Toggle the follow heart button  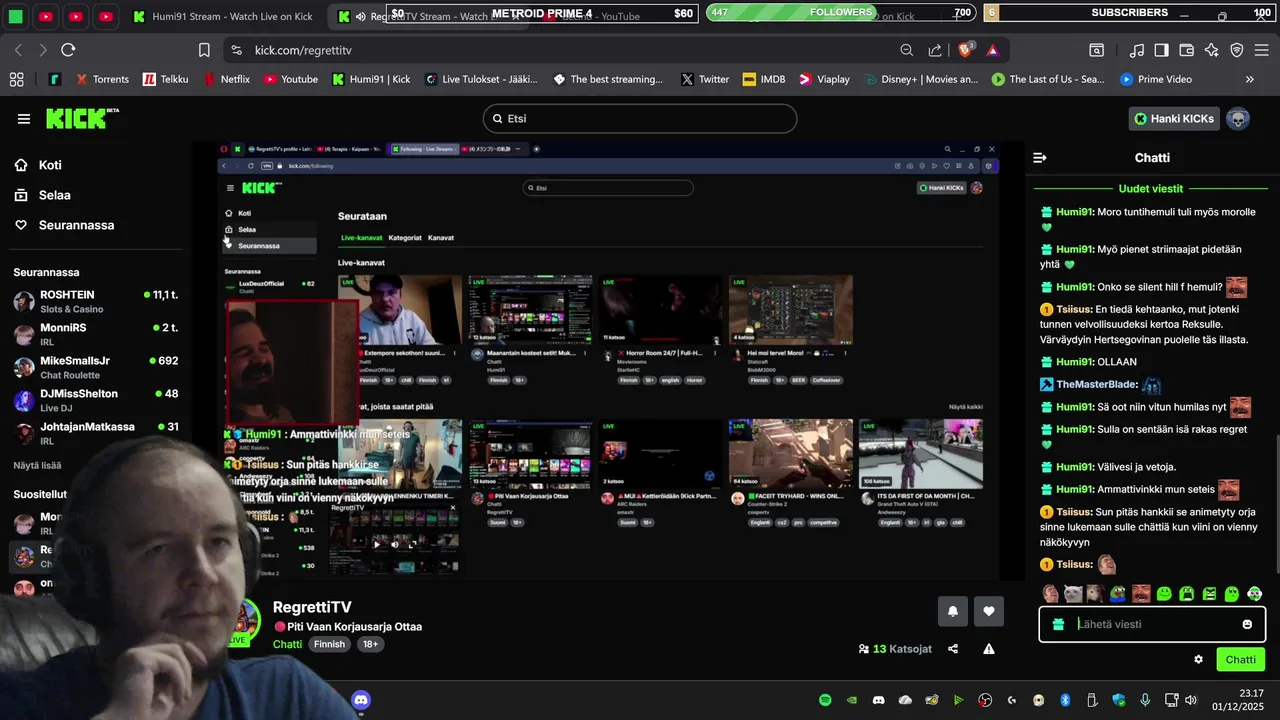click(x=989, y=611)
